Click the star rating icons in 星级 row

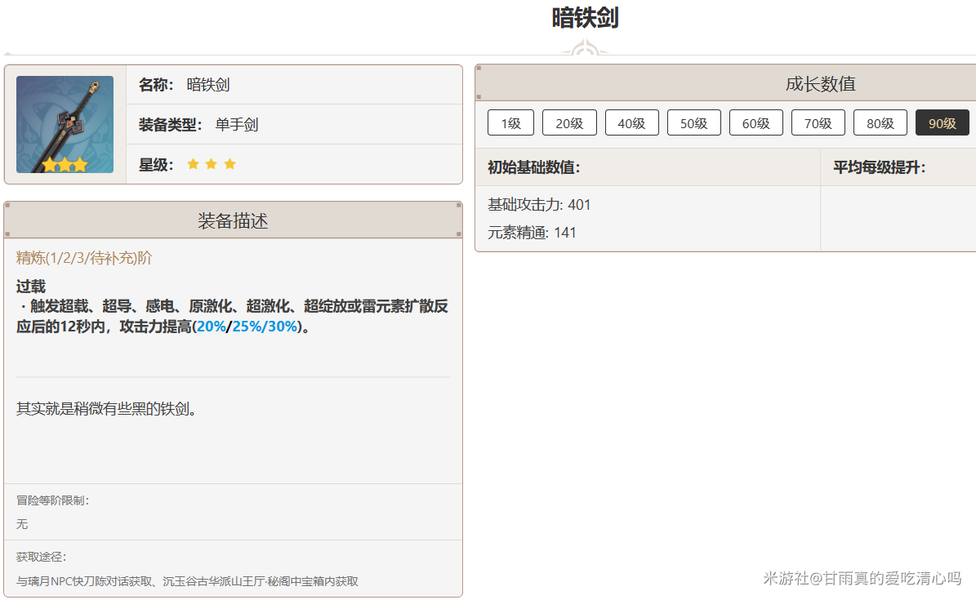tap(211, 164)
